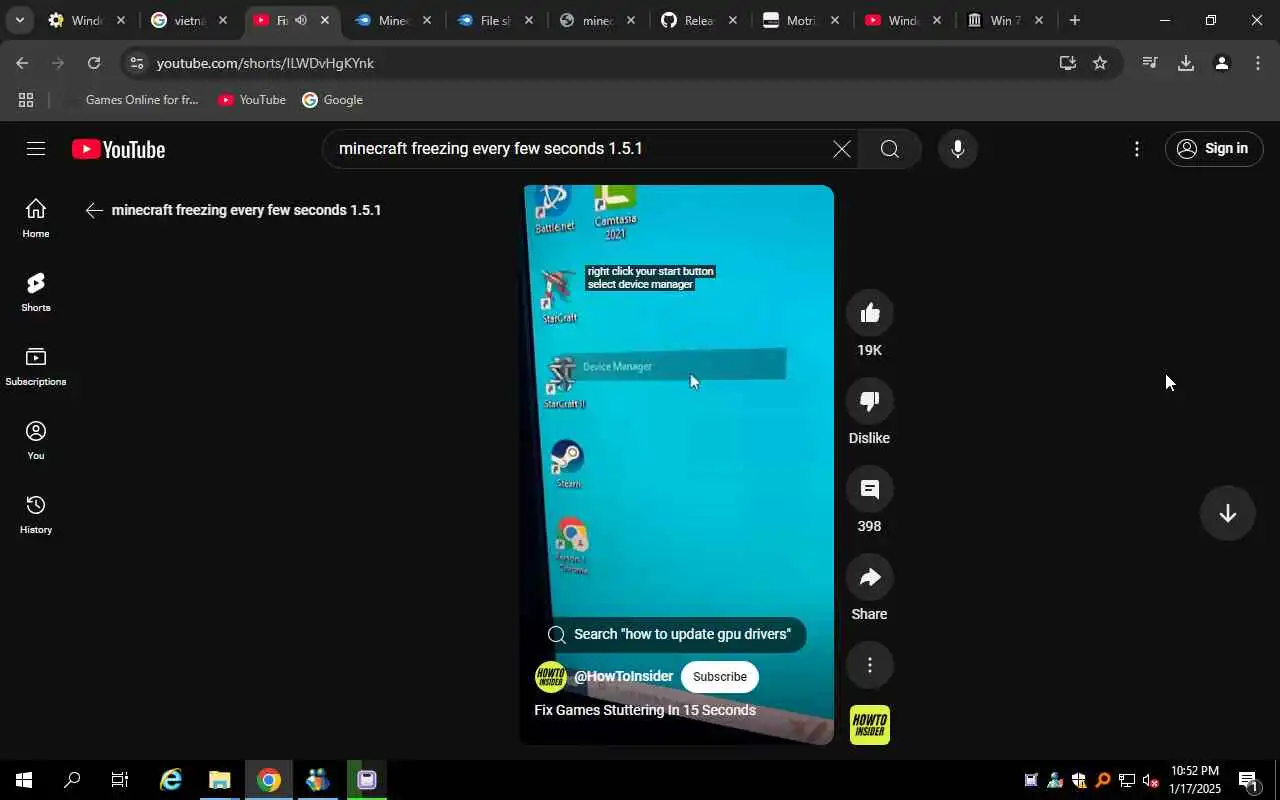Click the YouTube search magnifier button
The image size is (1280, 800).
point(890,149)
